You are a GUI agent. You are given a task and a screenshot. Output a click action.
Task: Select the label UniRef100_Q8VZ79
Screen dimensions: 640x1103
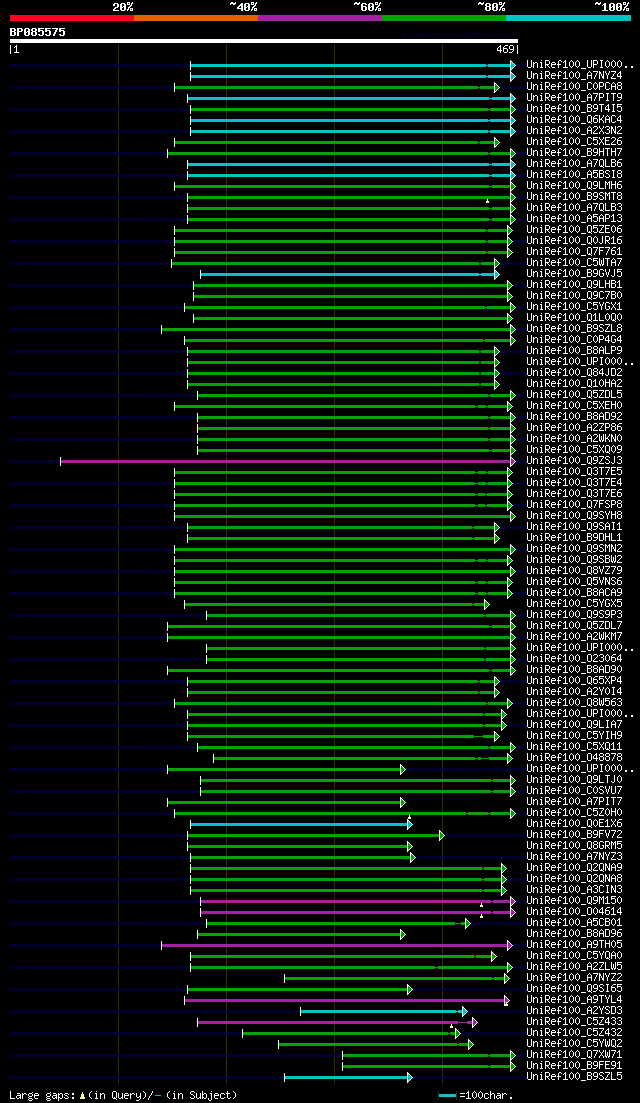[575, 570]
